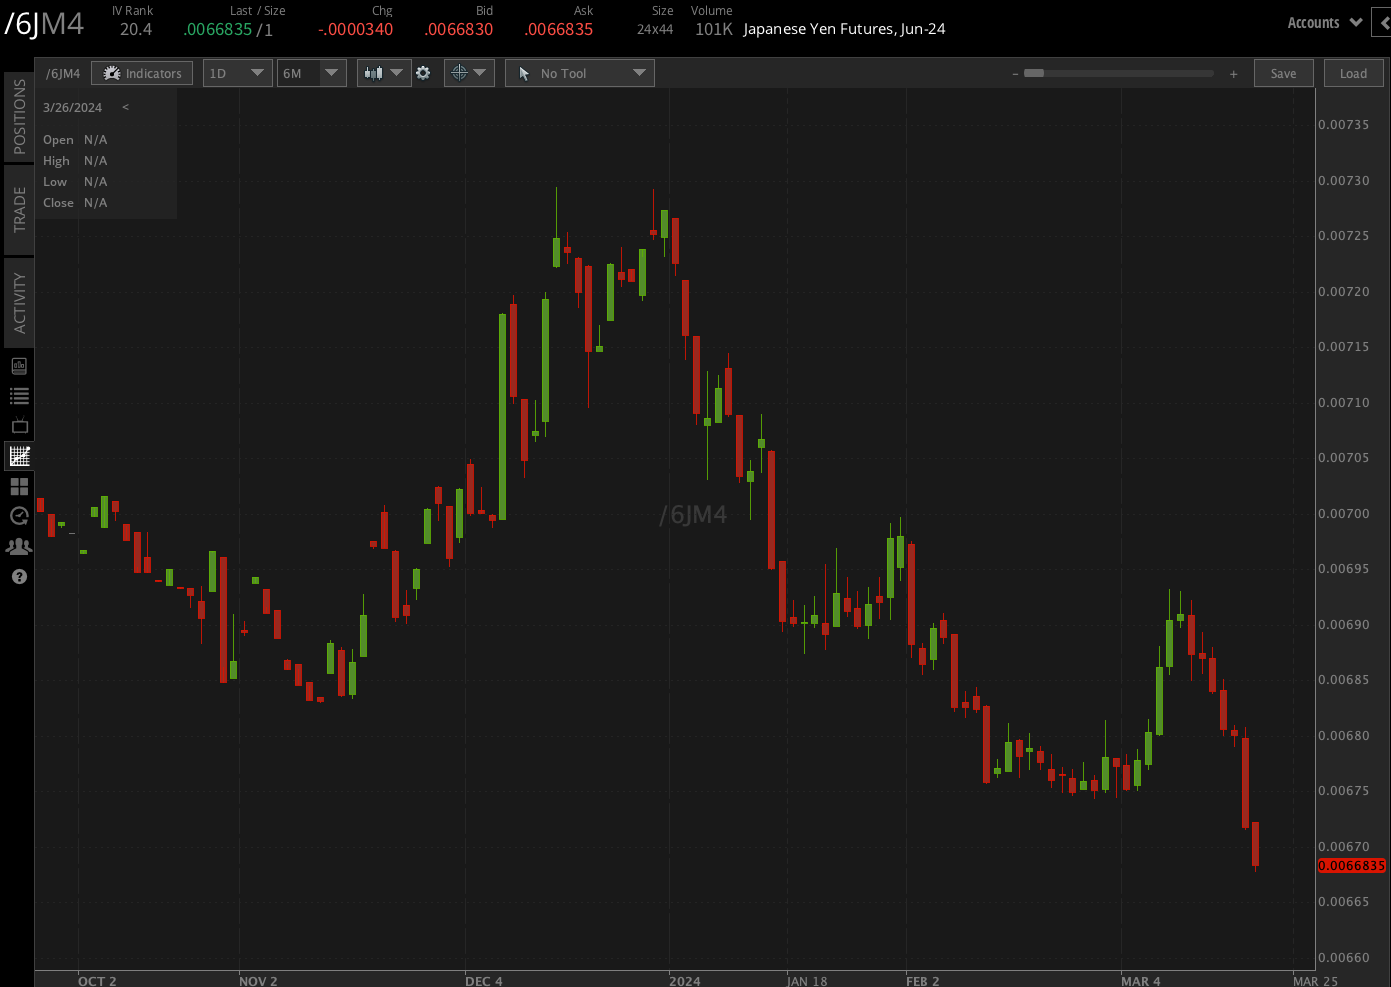This screenshot has width=1391, height=987.
Task: Switch to the TRADE side tab
Action: pyautogui.click(x=19, y=210)
